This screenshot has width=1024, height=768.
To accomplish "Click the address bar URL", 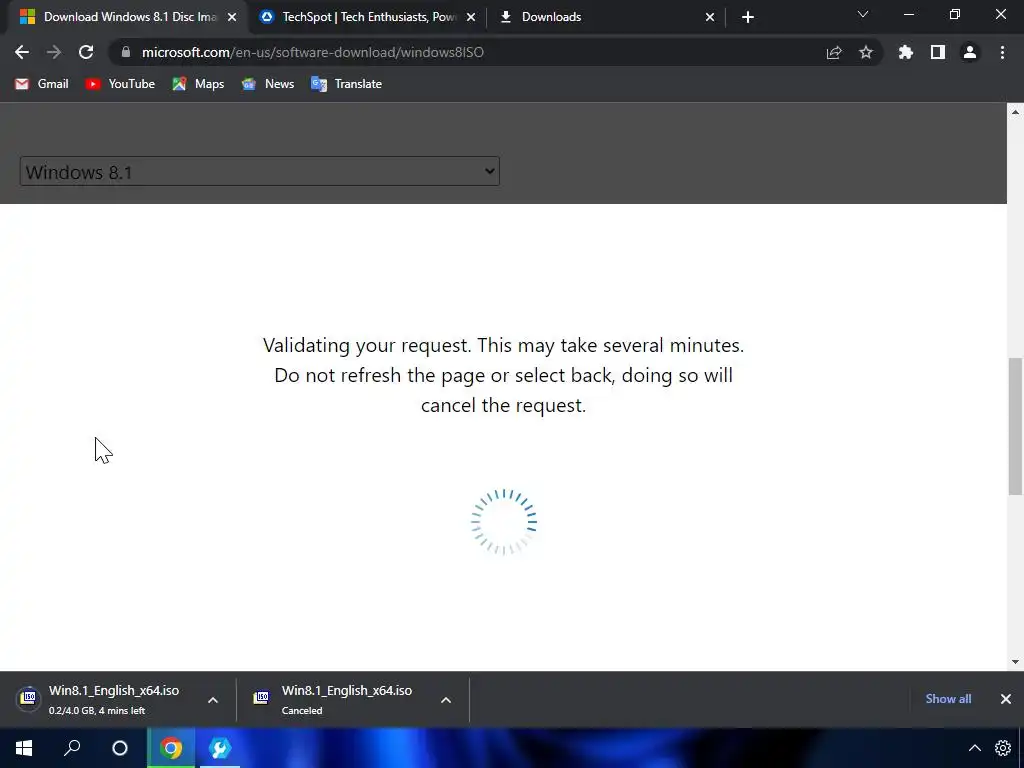I will click(x=312, y=52).
